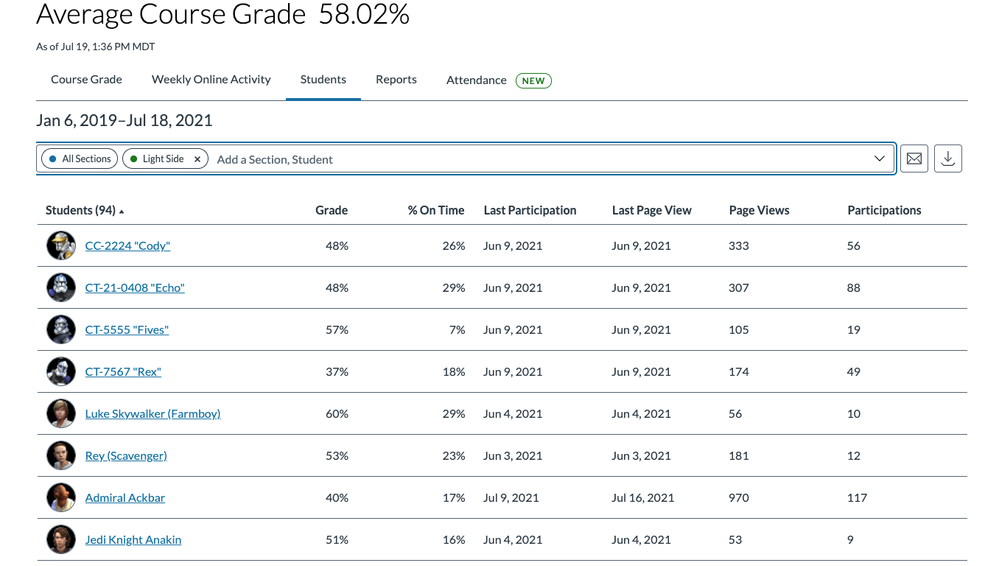This screenshot has width=999, height=566.
Task: Click the envelope message students icon
Action: point(913,159)
